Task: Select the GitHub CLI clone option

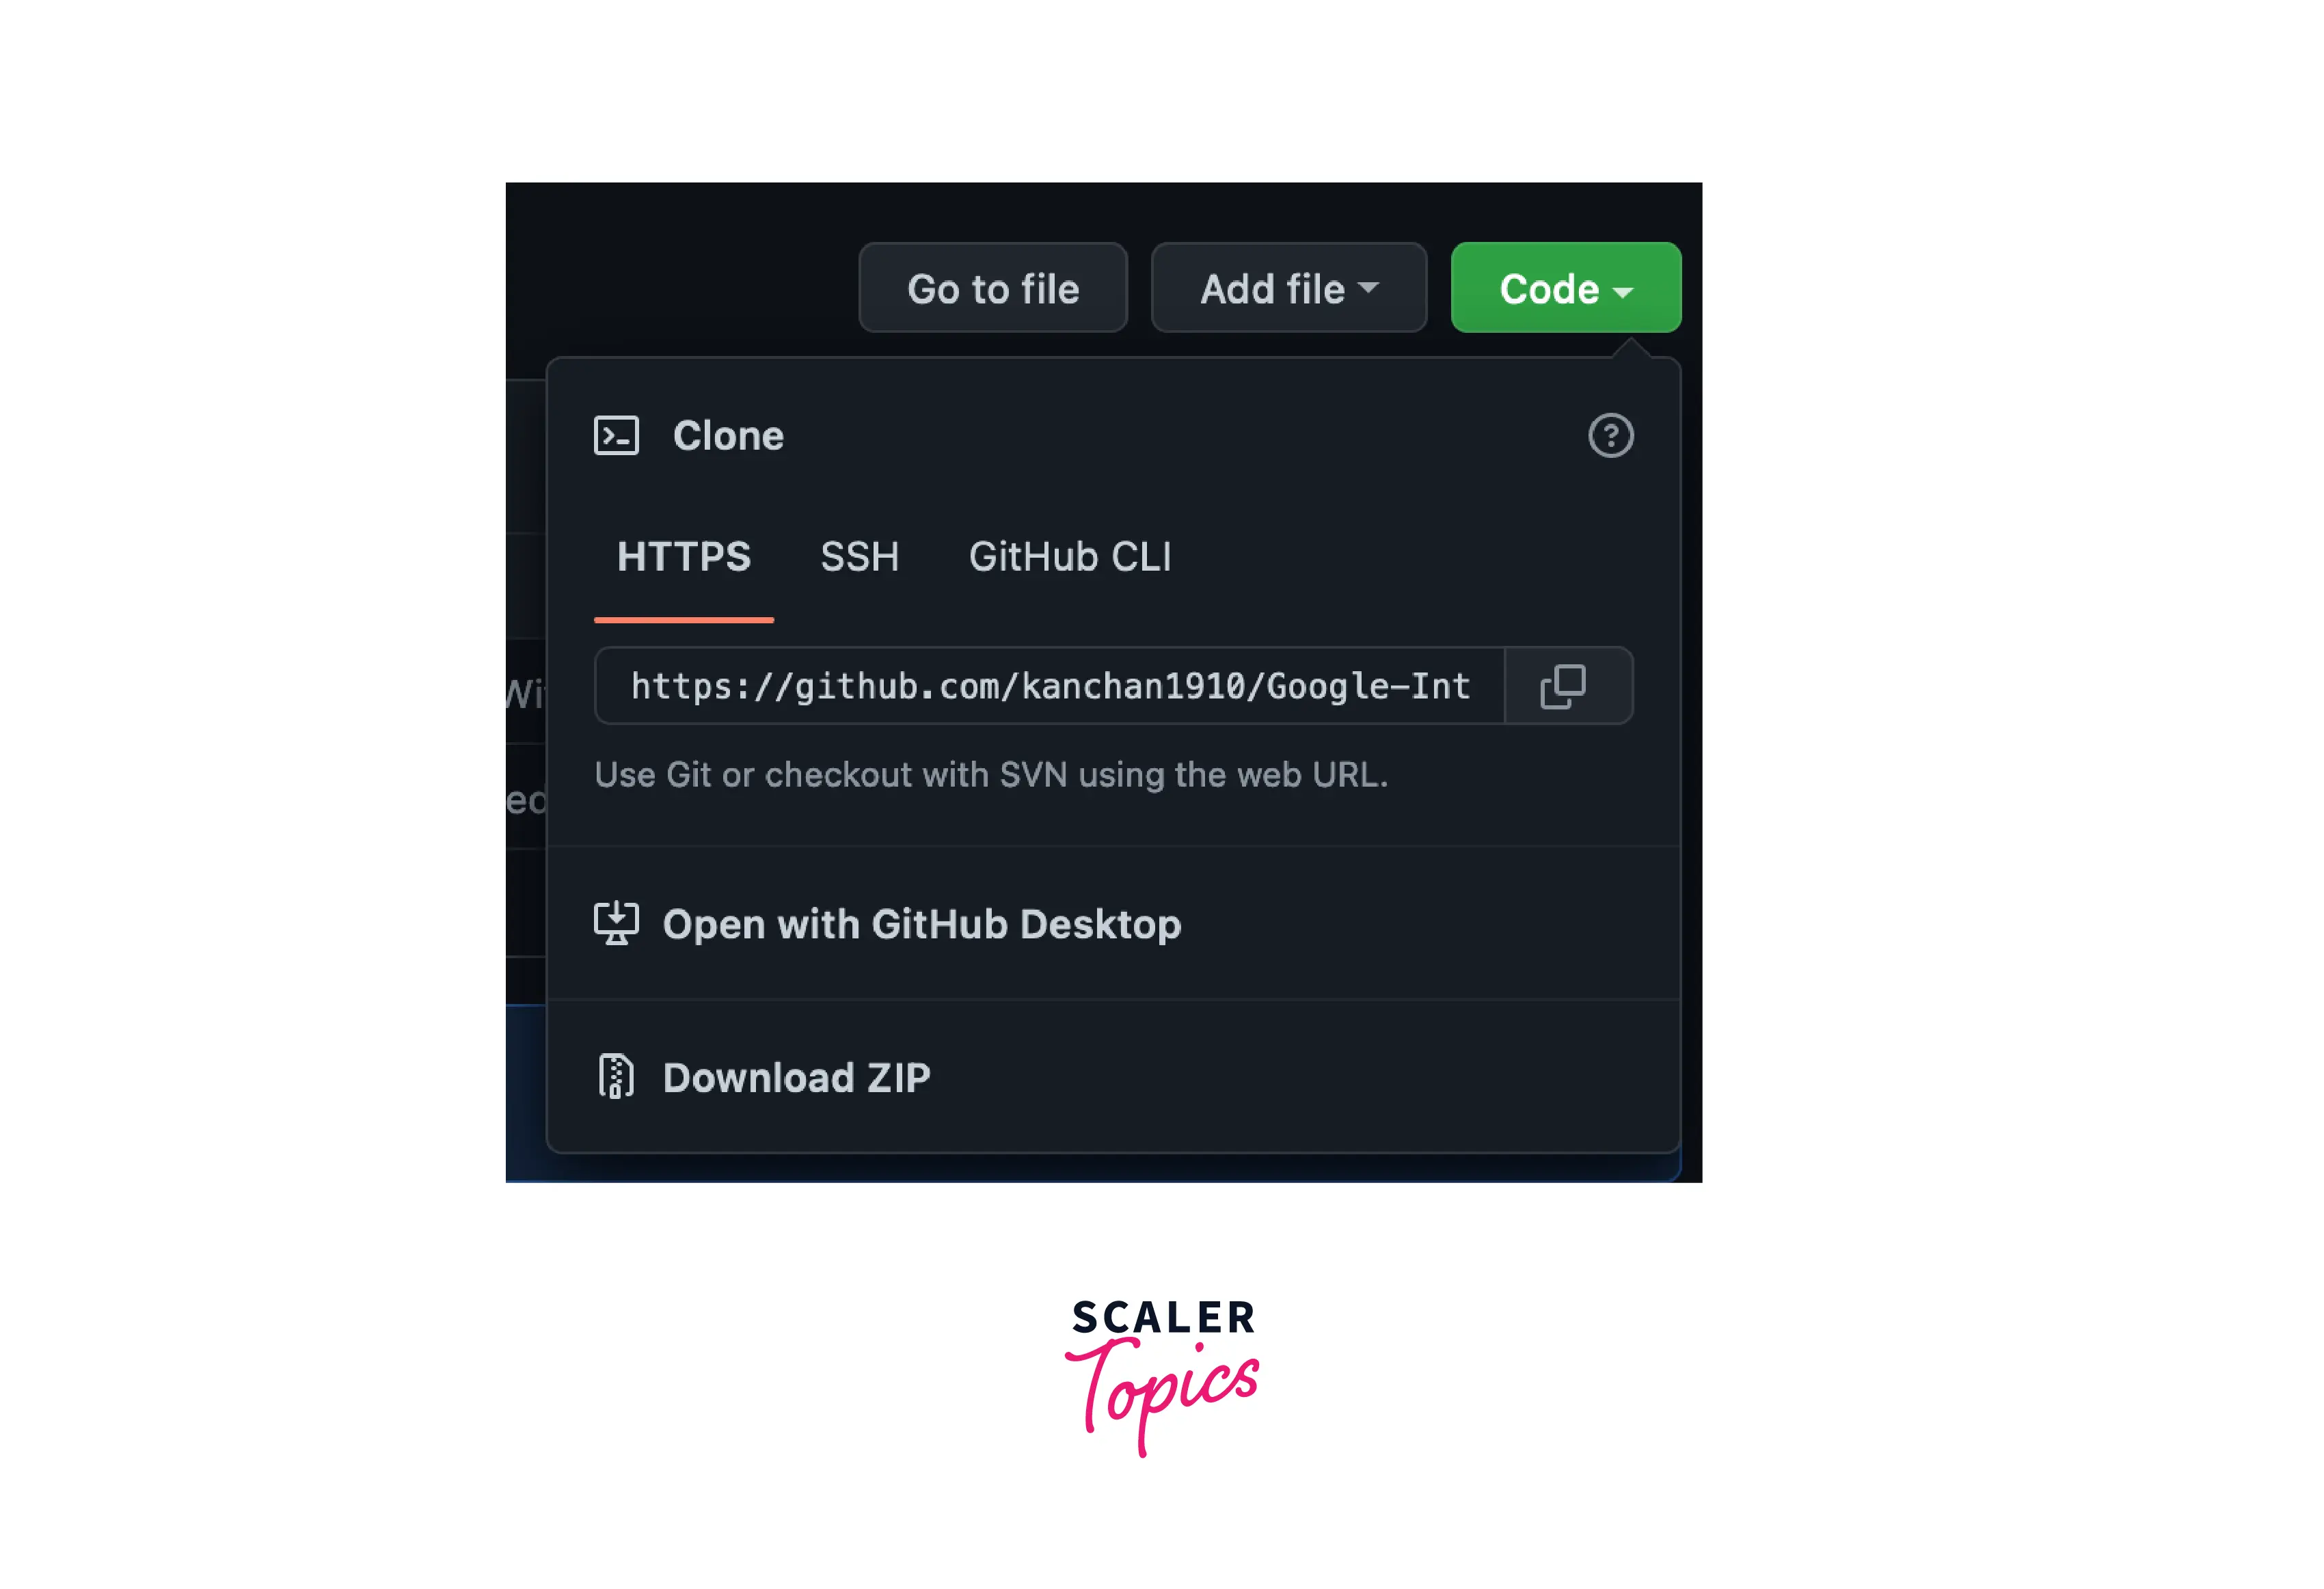Action: tap(1070, 556)
